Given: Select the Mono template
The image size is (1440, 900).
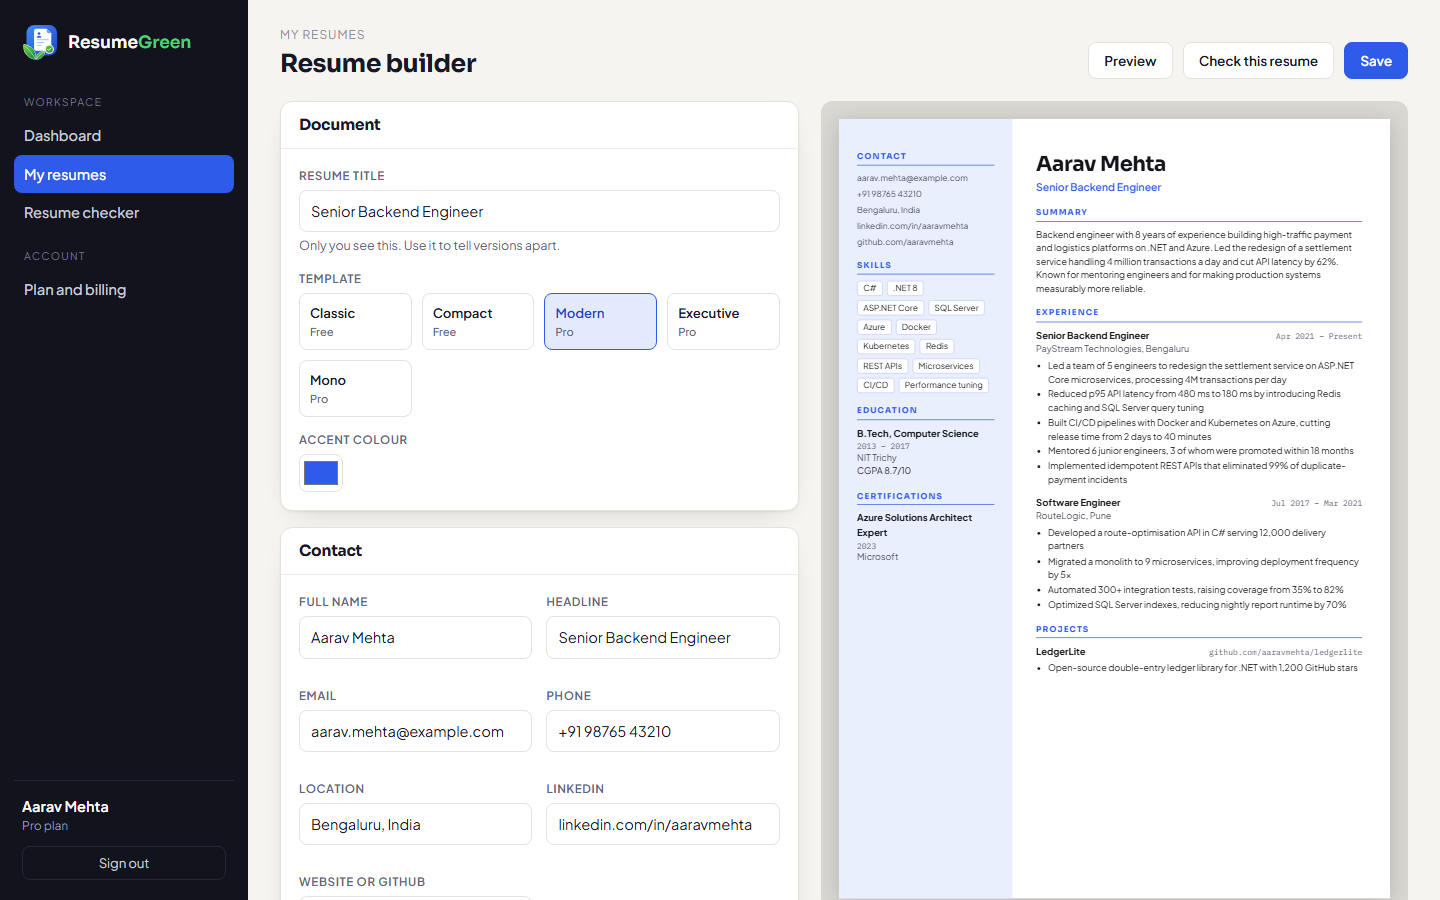Looking at the screenshot, I should pyautogui.click(x=355, y=388).
